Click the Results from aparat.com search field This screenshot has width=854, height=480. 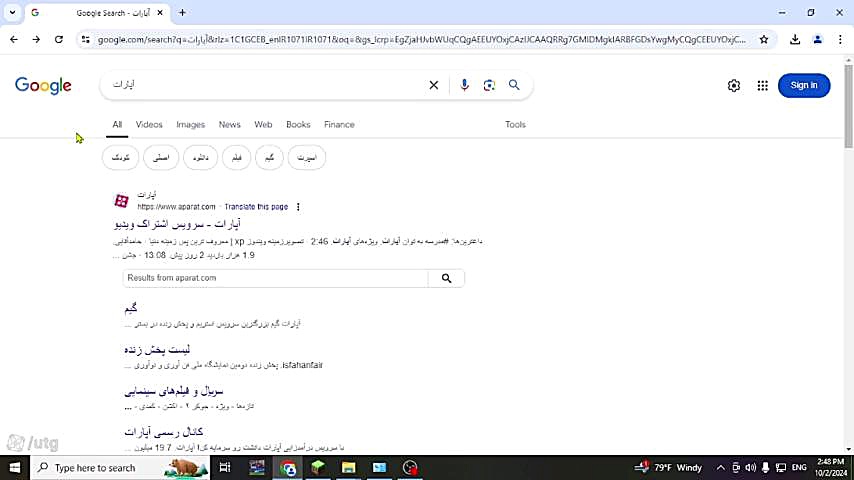click(x=275, y=278)
